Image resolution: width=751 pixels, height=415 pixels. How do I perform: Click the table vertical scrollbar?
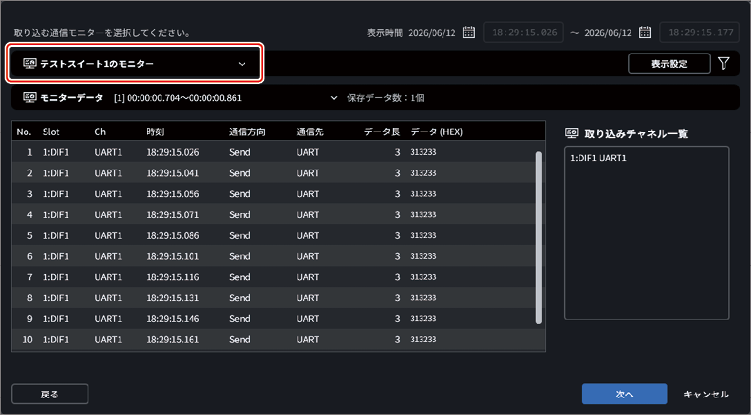539,238
